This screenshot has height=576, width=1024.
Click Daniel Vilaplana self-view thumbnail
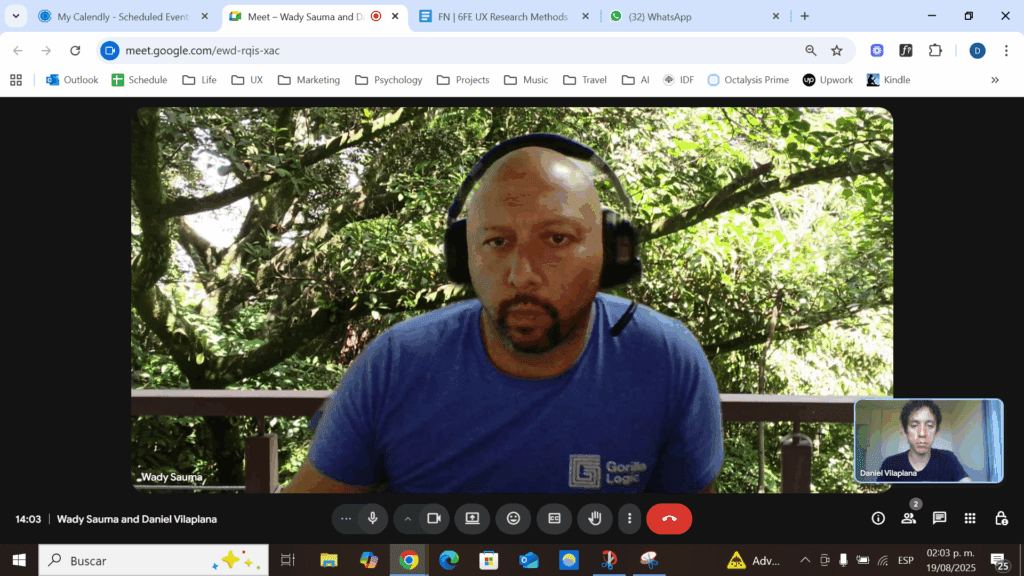[x=928, y=440]
